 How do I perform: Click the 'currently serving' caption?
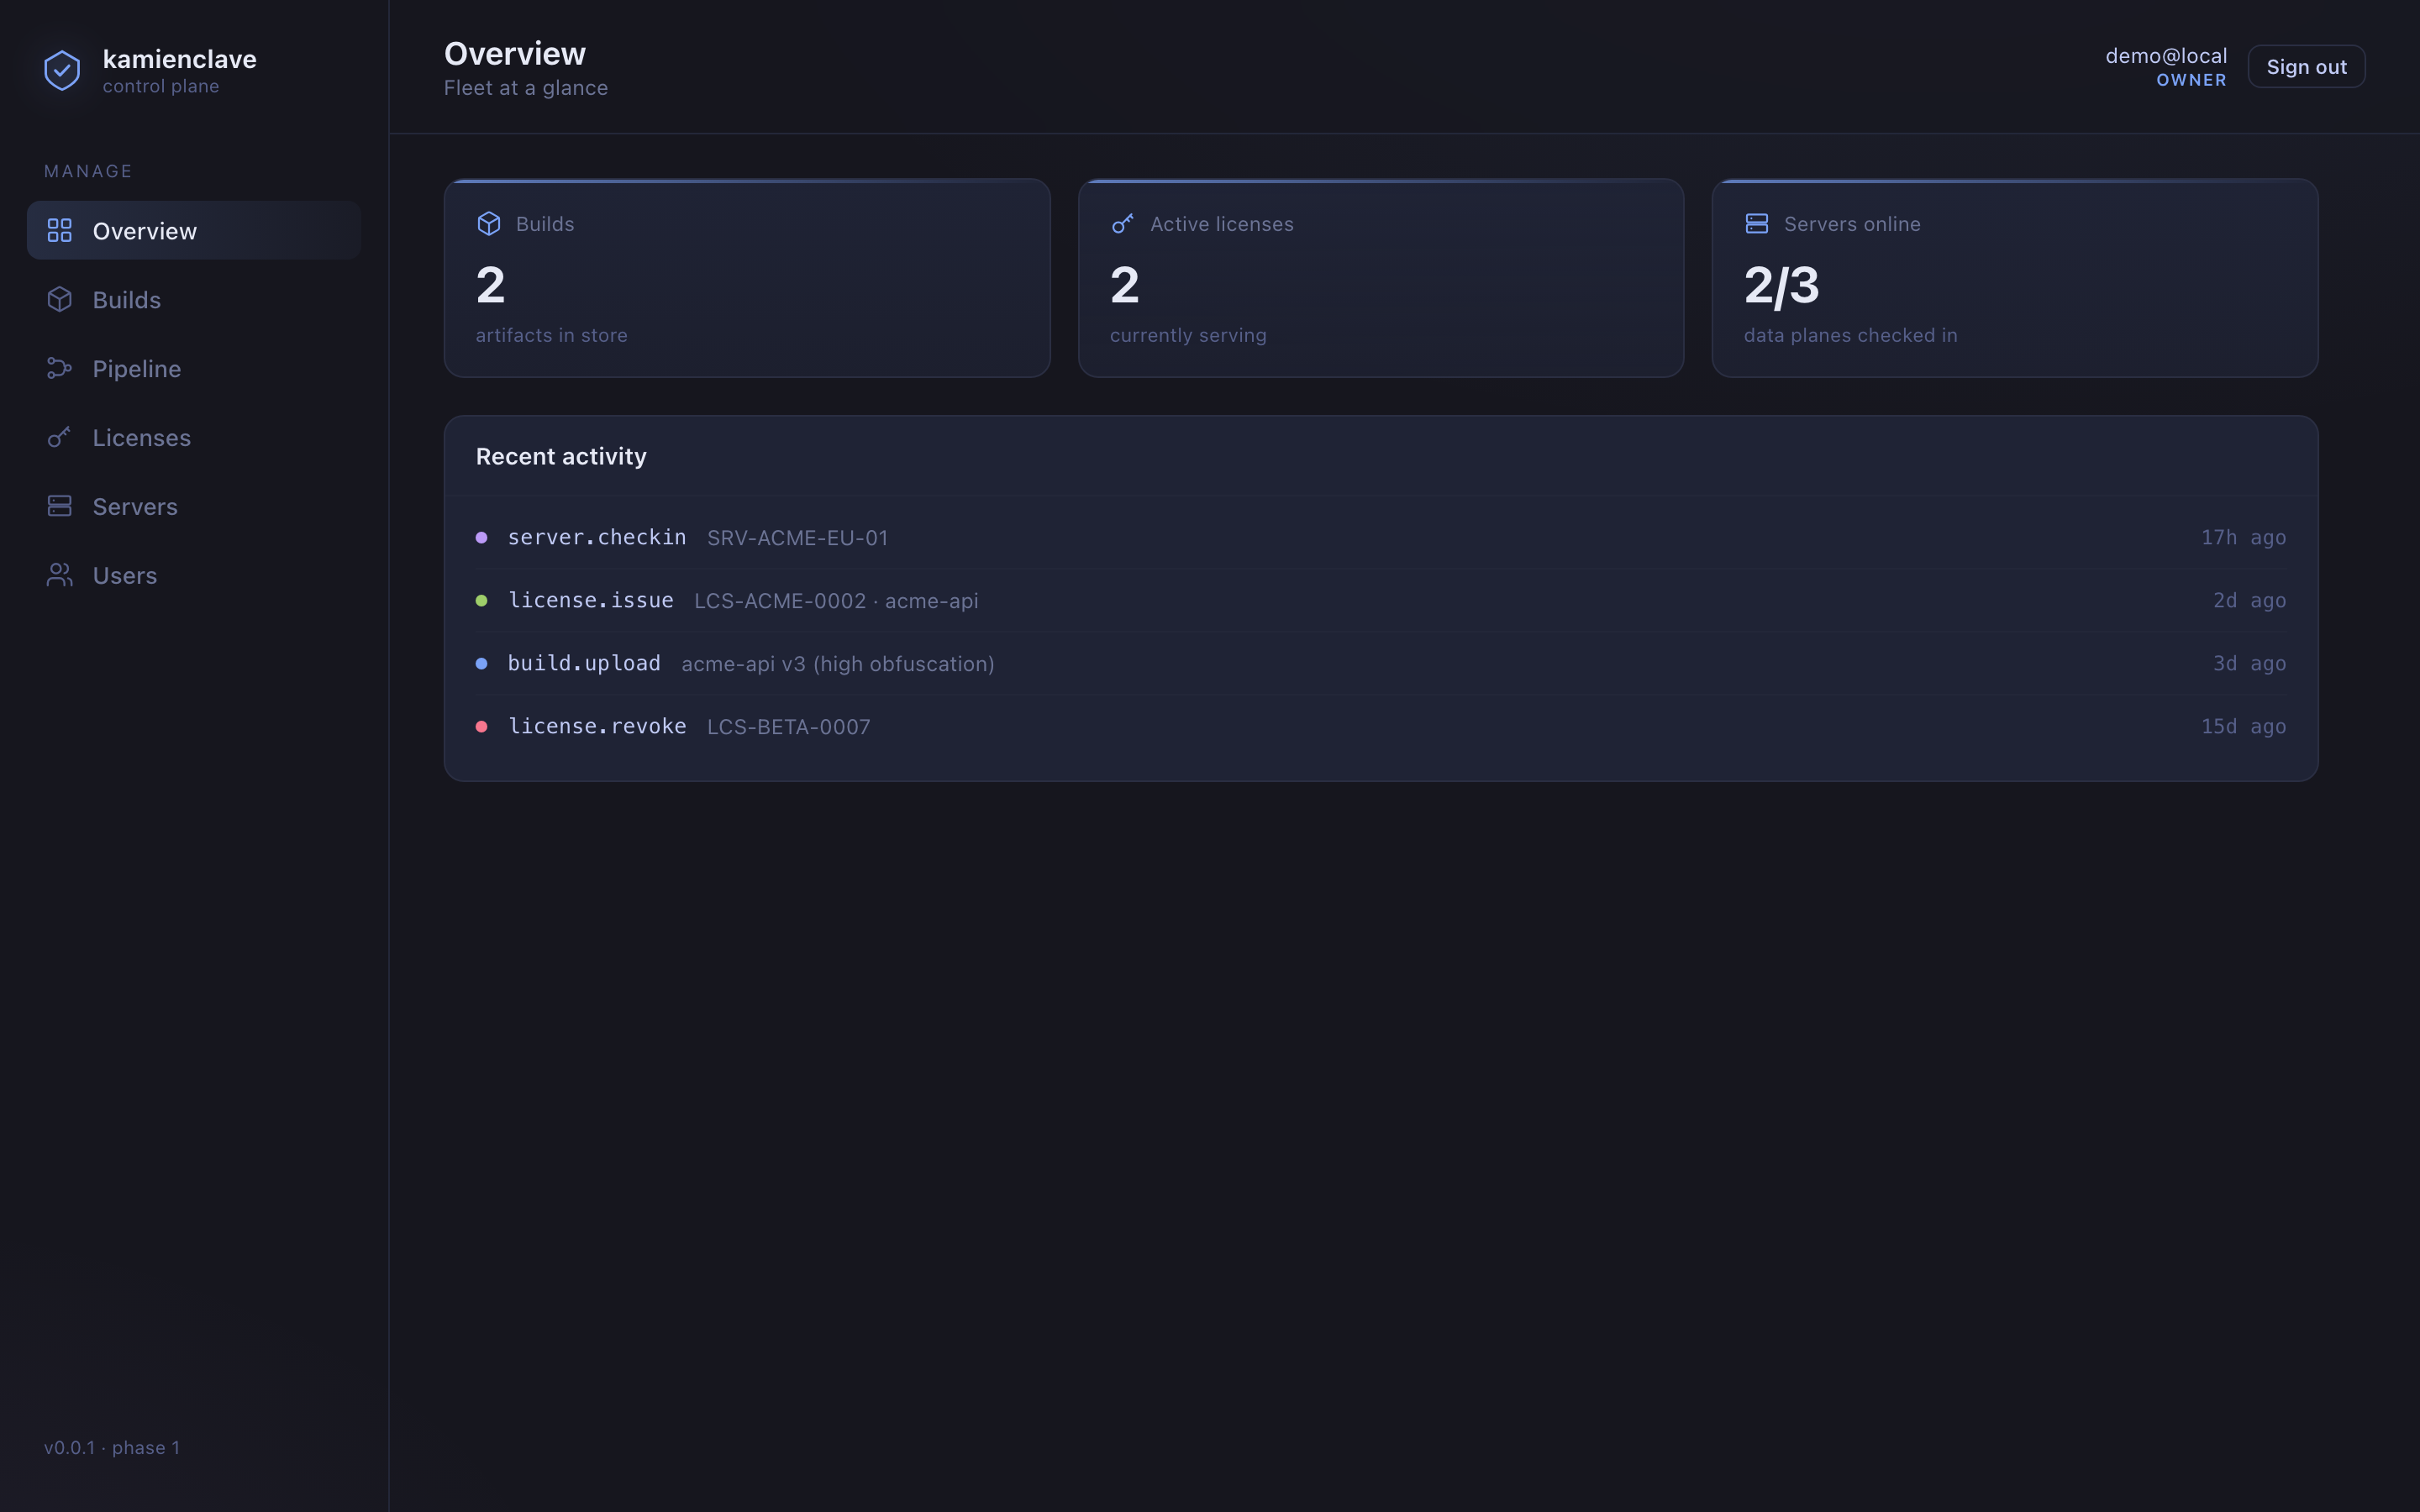(1188, 335)
